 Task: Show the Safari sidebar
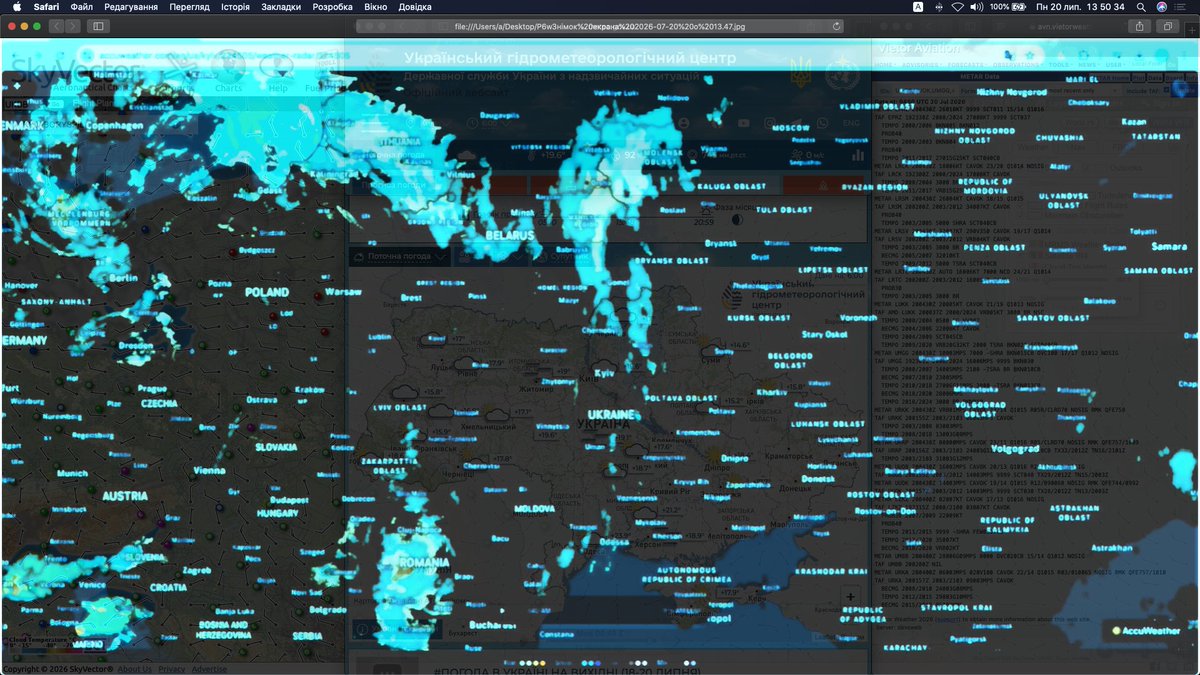click(x=98, y=26)
